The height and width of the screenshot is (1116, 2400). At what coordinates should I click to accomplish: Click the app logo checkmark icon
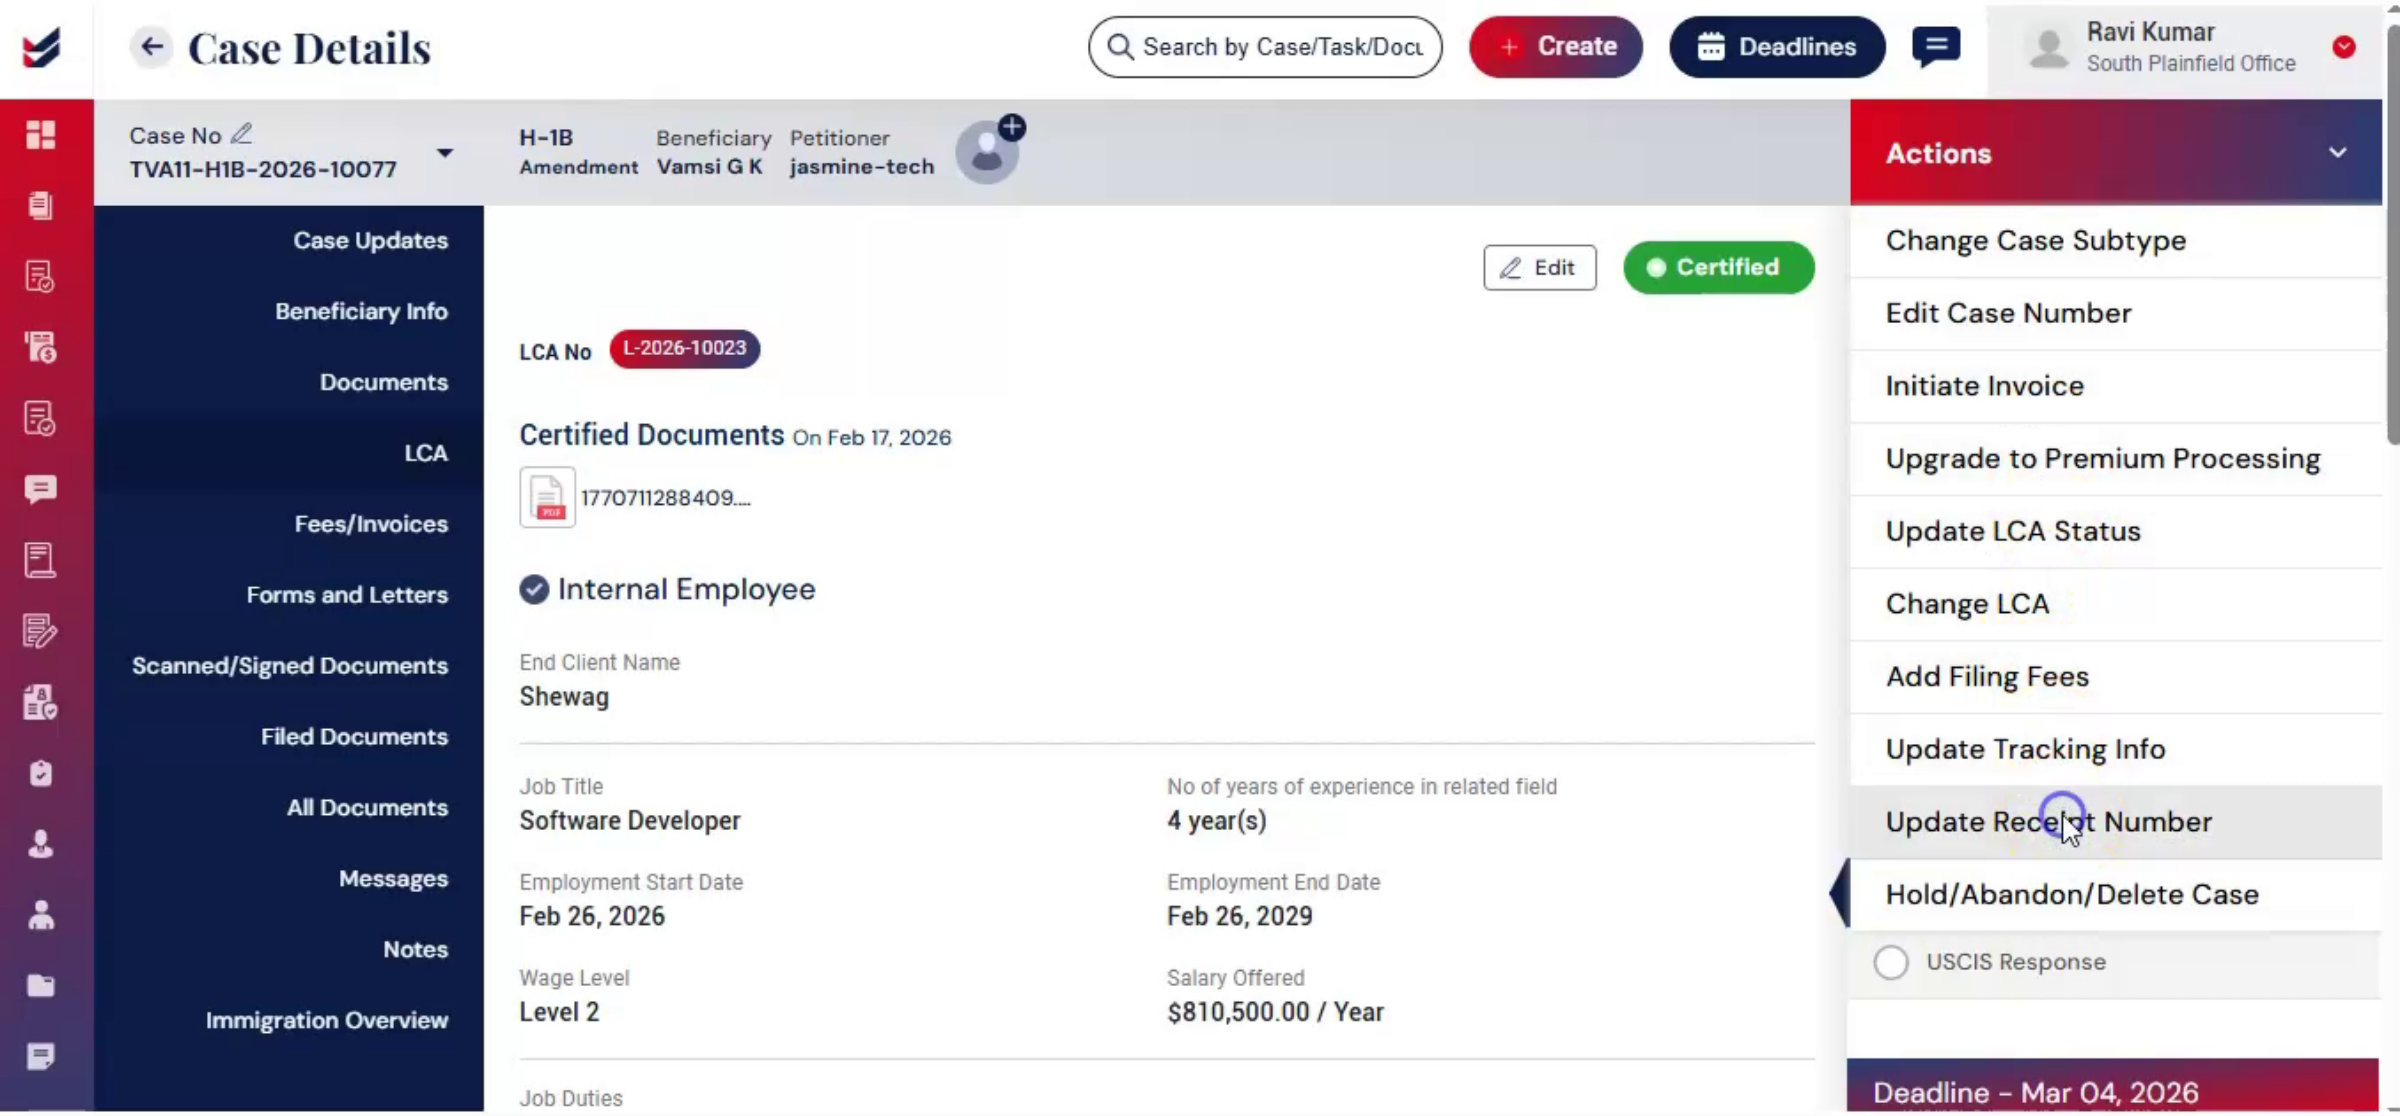pos(41,47)
